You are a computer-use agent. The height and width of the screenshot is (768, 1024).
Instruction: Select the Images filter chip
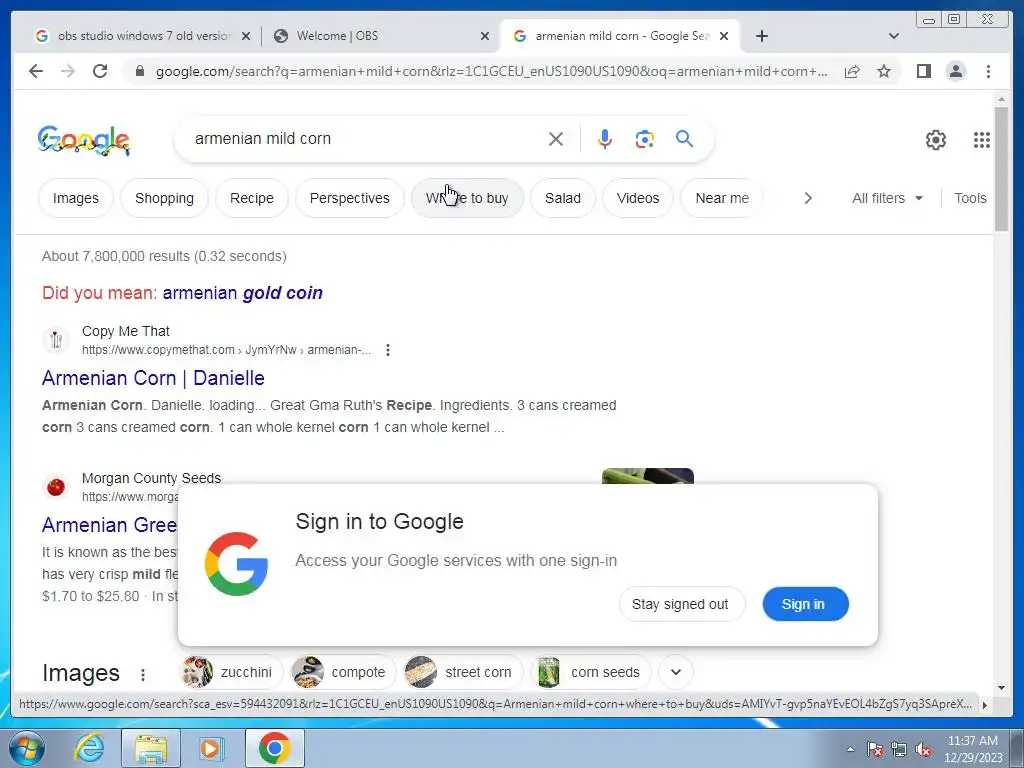coord(76,198)
